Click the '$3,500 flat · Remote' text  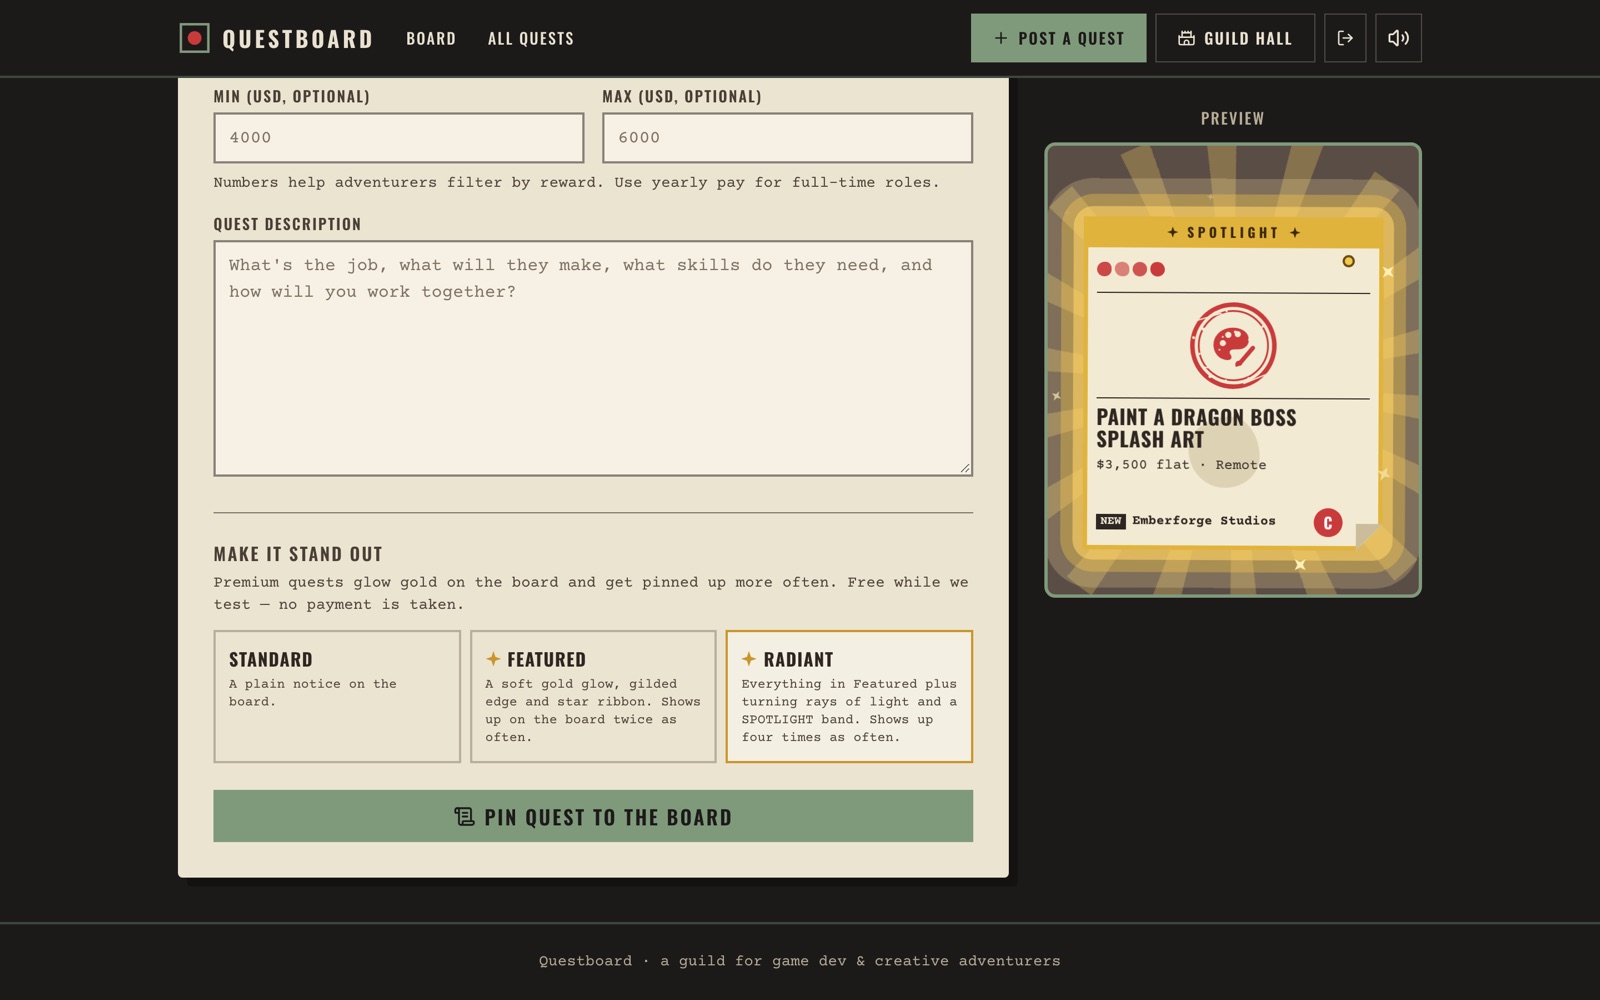pyautogui.click(x=1181, y=465)
